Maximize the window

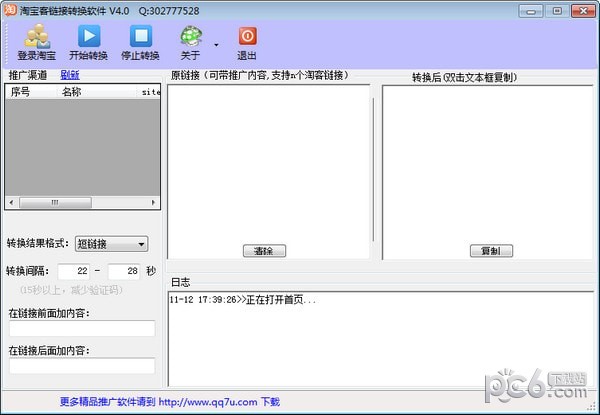coord(557,11)
